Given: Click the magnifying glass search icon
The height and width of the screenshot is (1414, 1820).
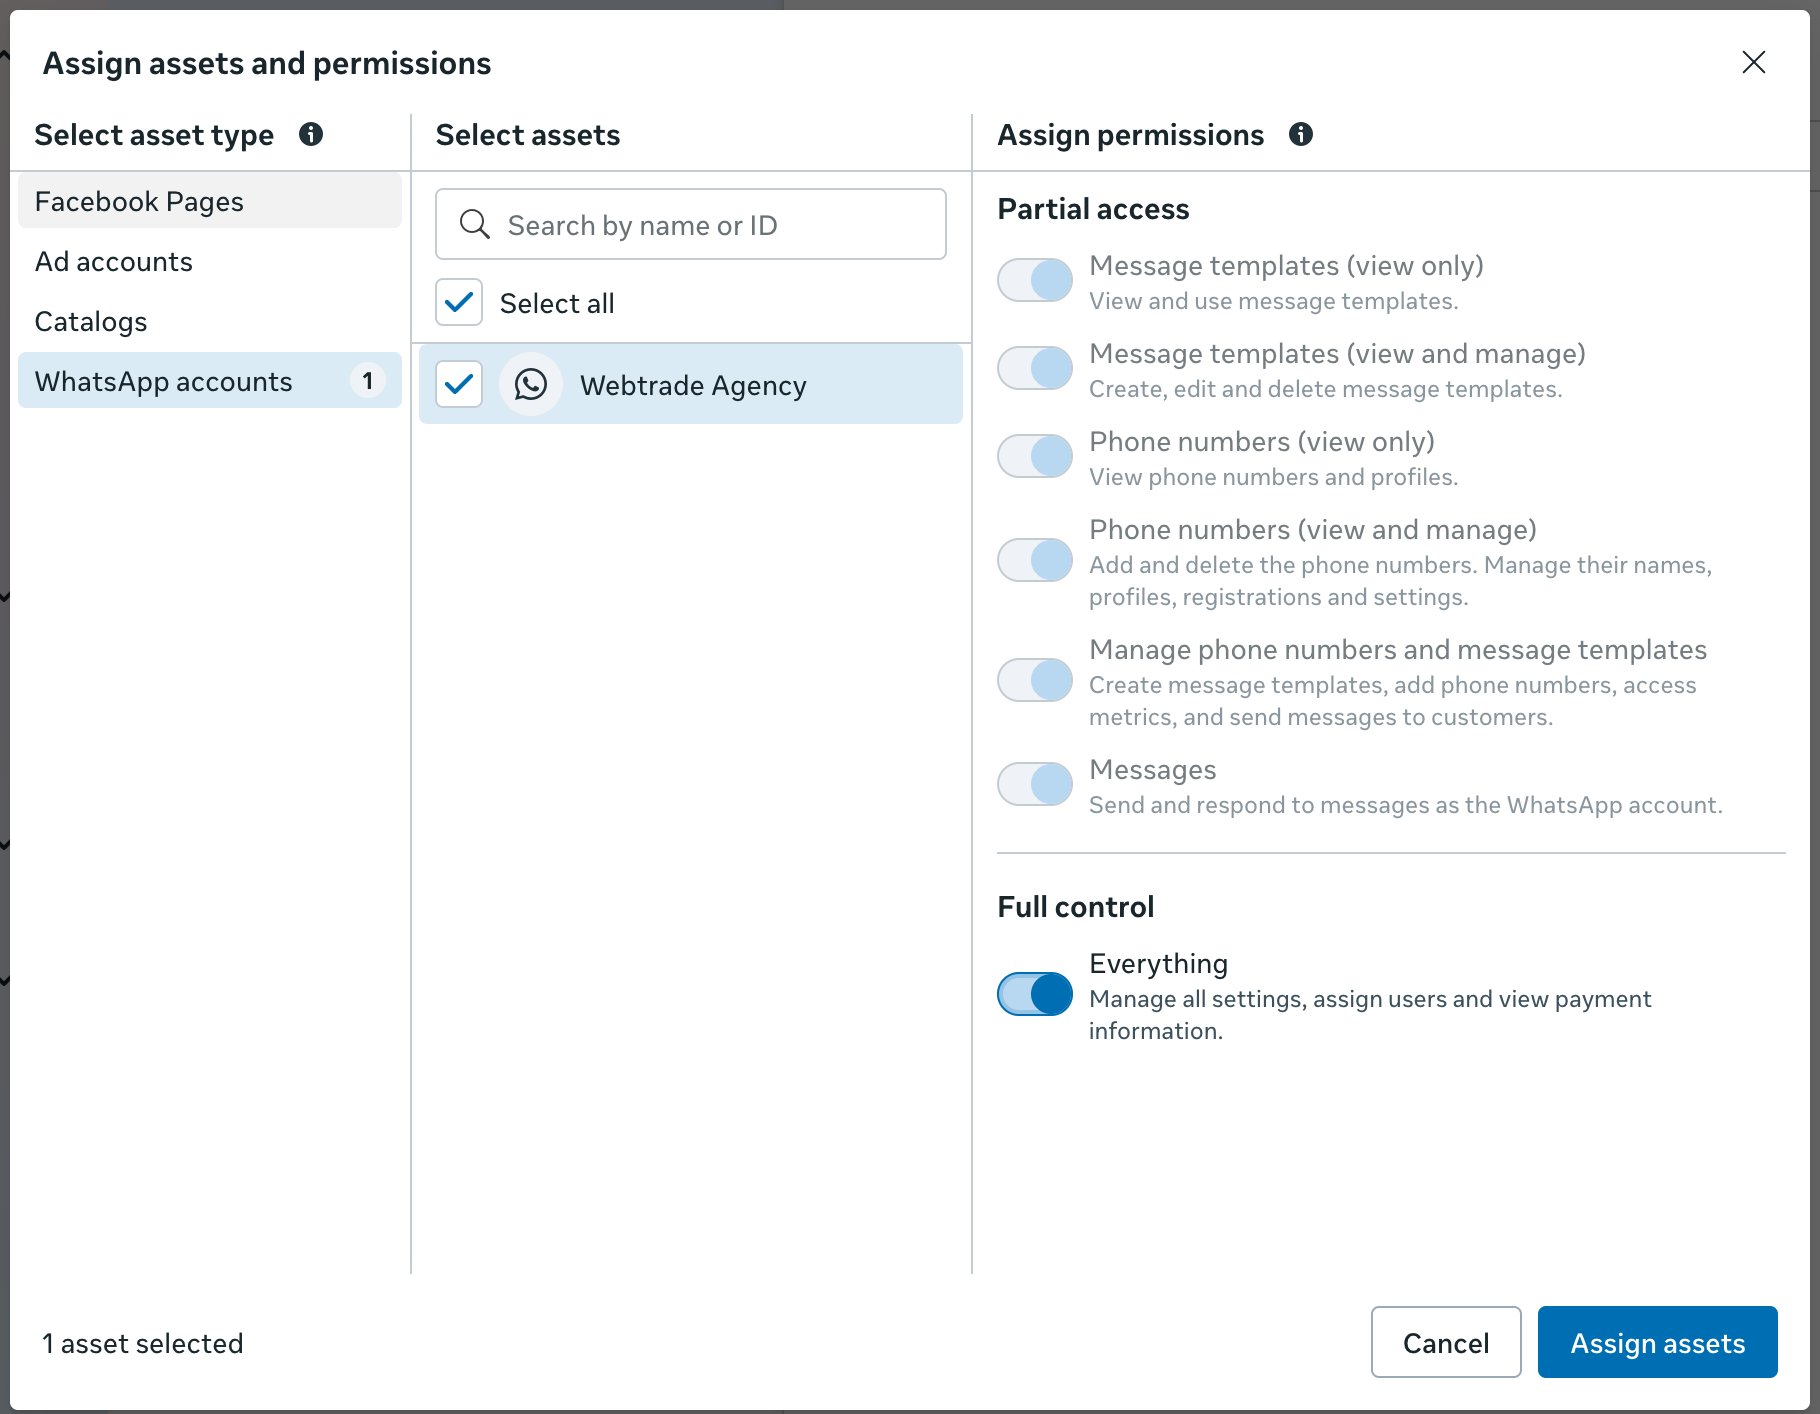Looking at the screenshot, I should click(x=474, y=224).
